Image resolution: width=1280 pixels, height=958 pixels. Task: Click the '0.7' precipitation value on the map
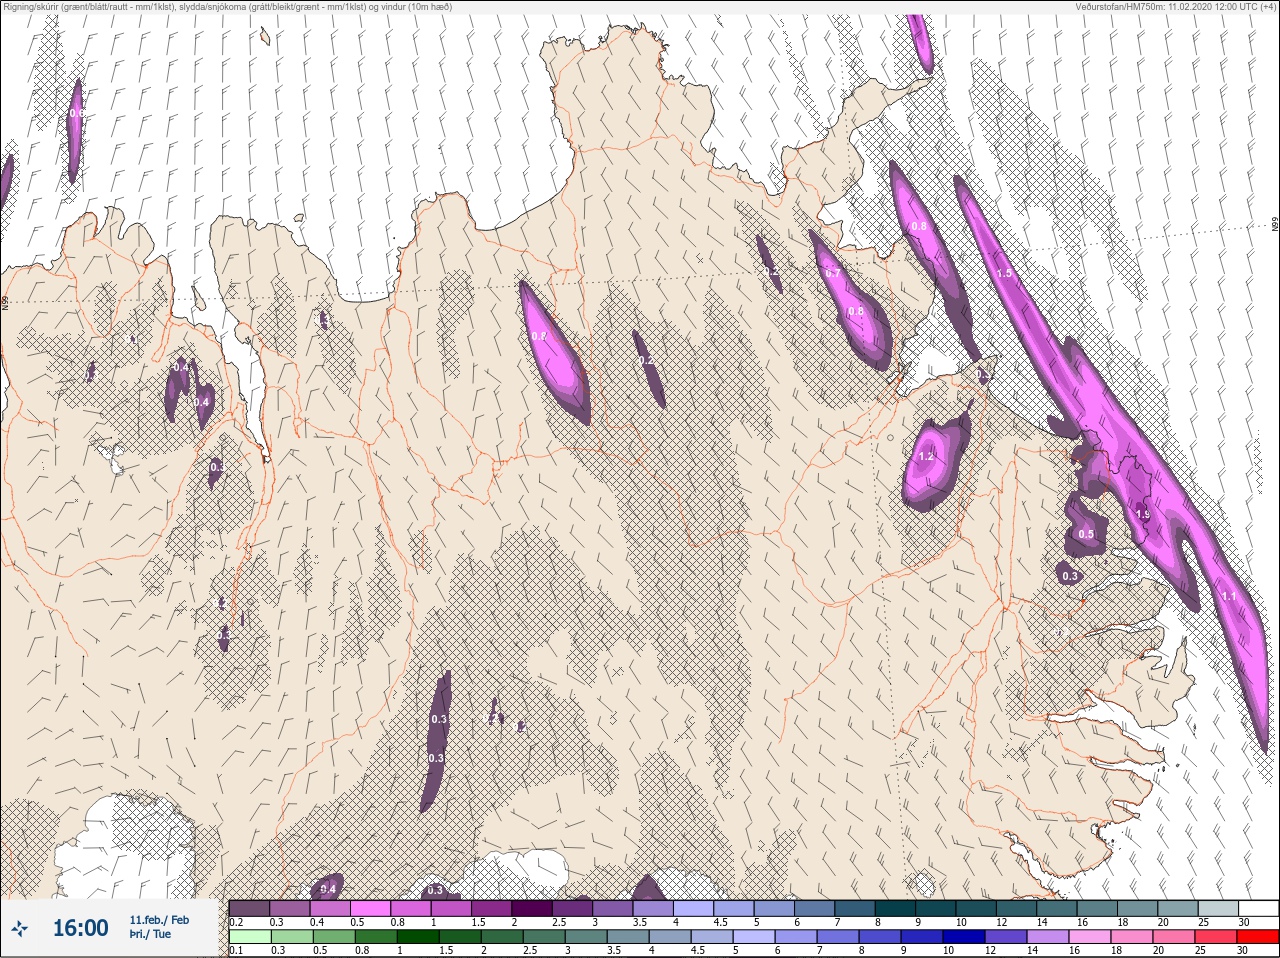[x=833, y=272]
